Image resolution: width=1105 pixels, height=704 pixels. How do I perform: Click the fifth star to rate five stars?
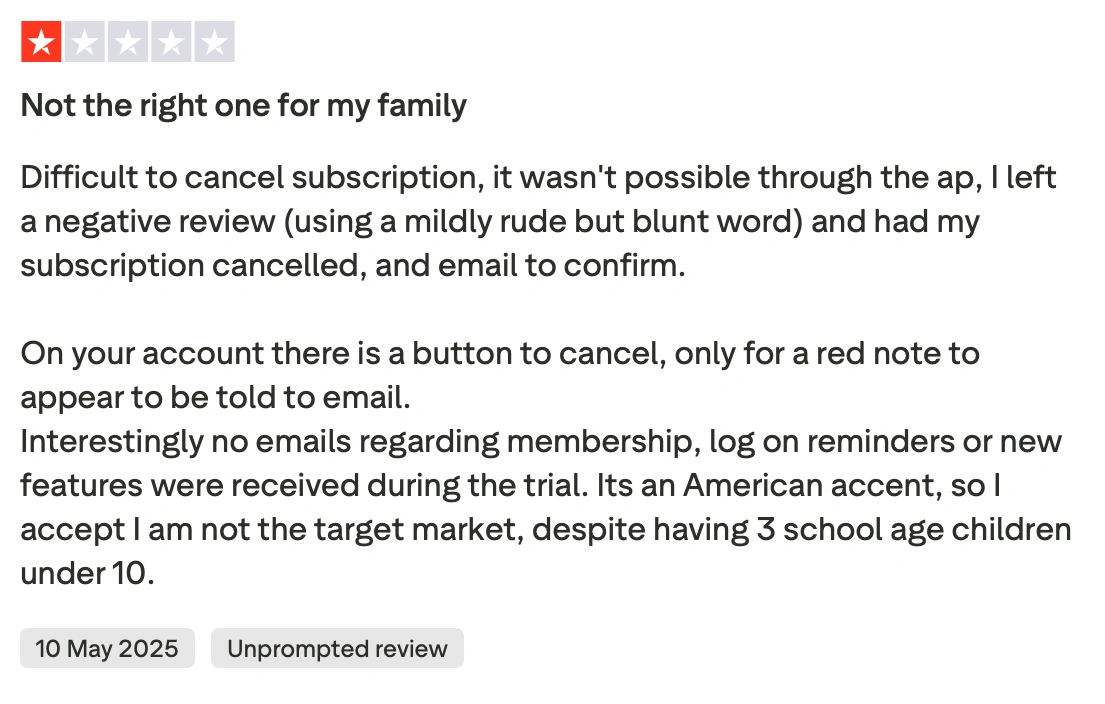(x=214, y=40)
